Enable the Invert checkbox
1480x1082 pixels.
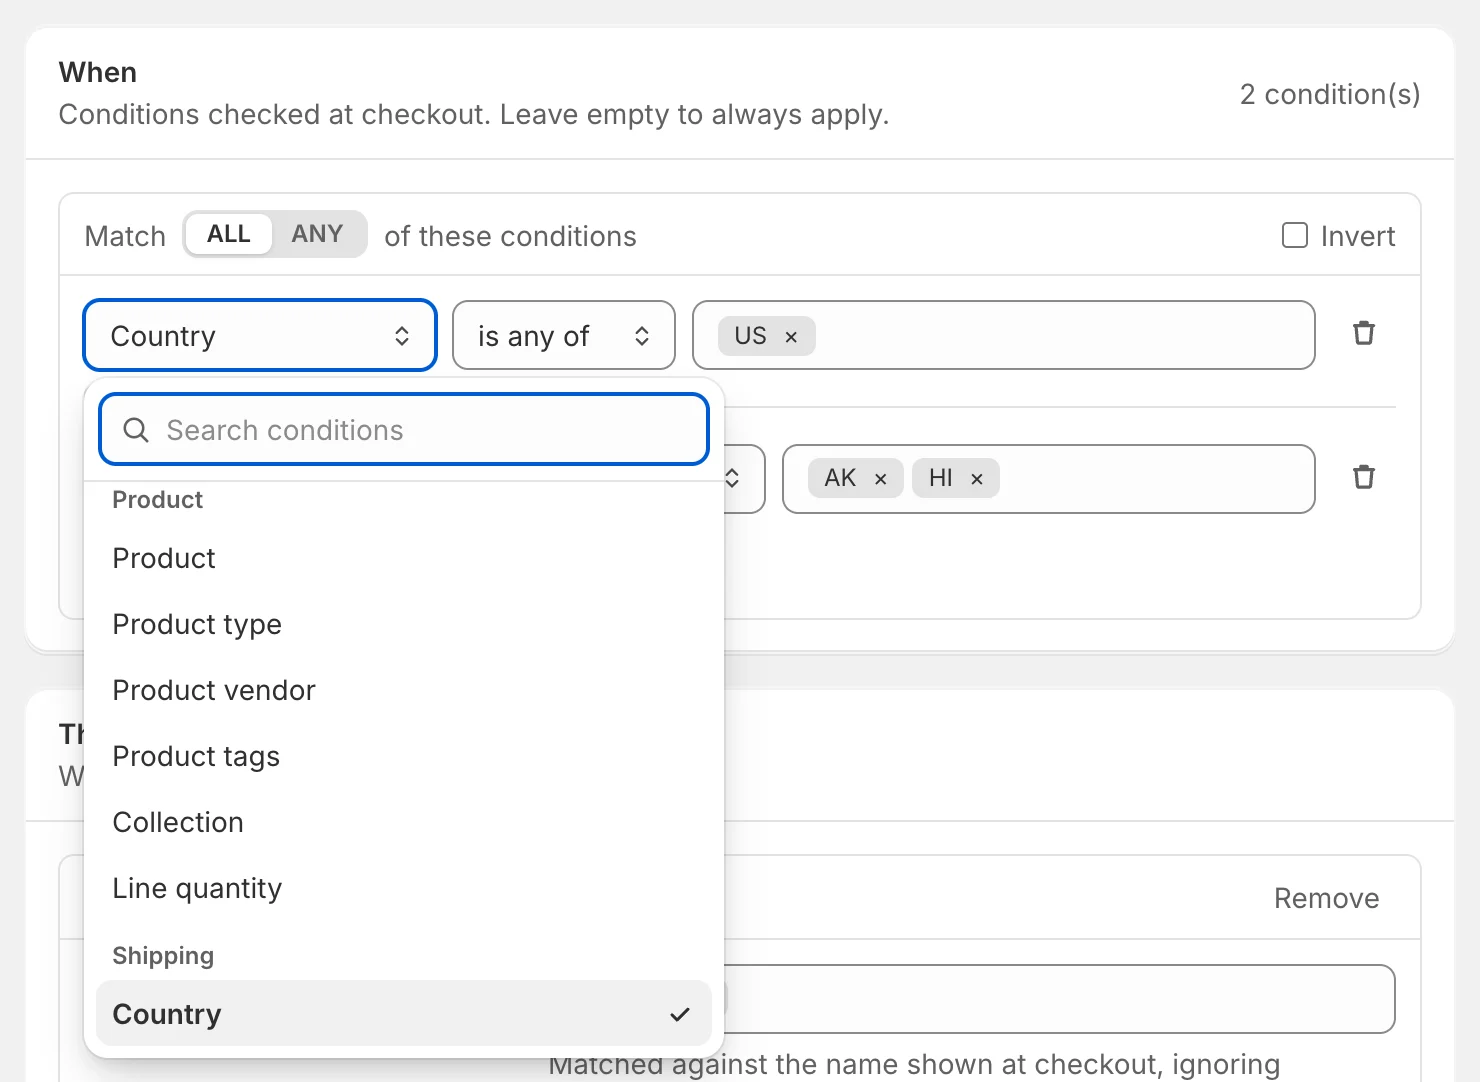point(1295,235)
